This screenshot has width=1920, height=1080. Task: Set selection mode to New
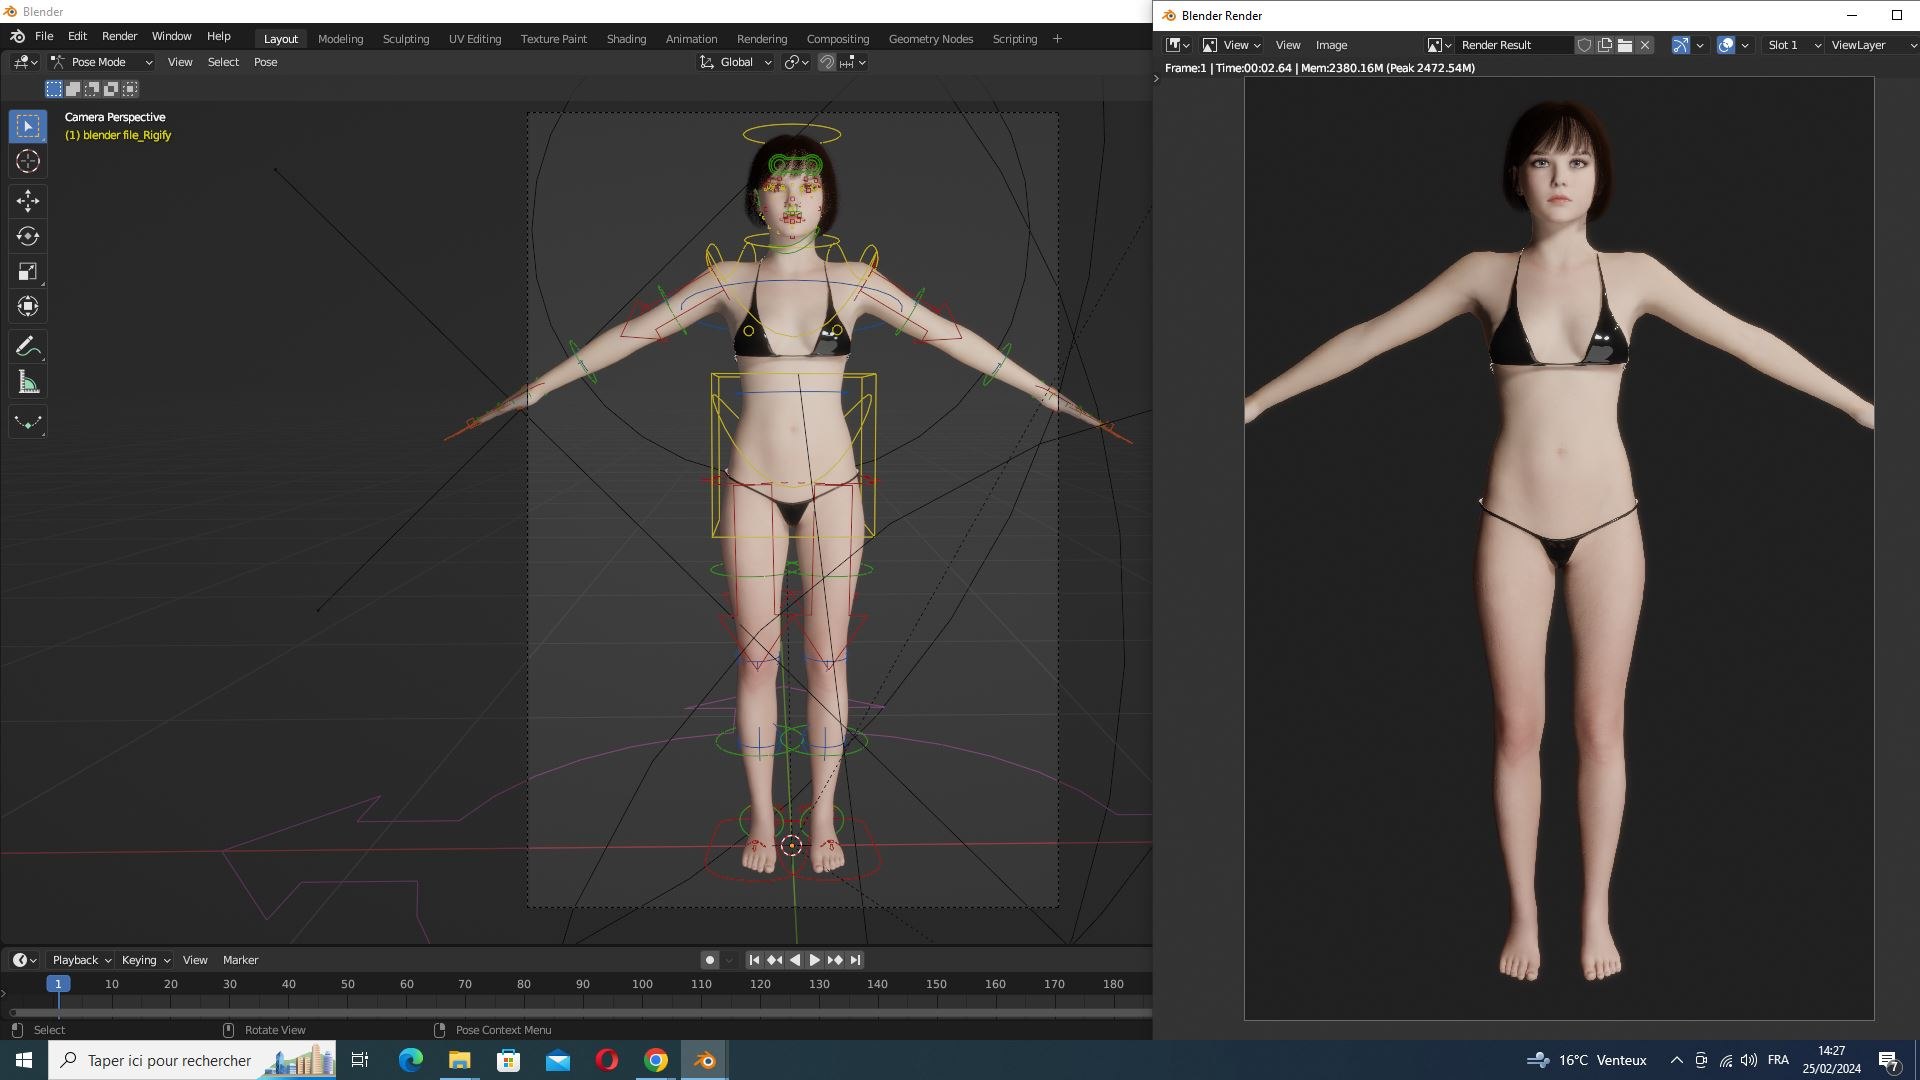pos(54,89)
